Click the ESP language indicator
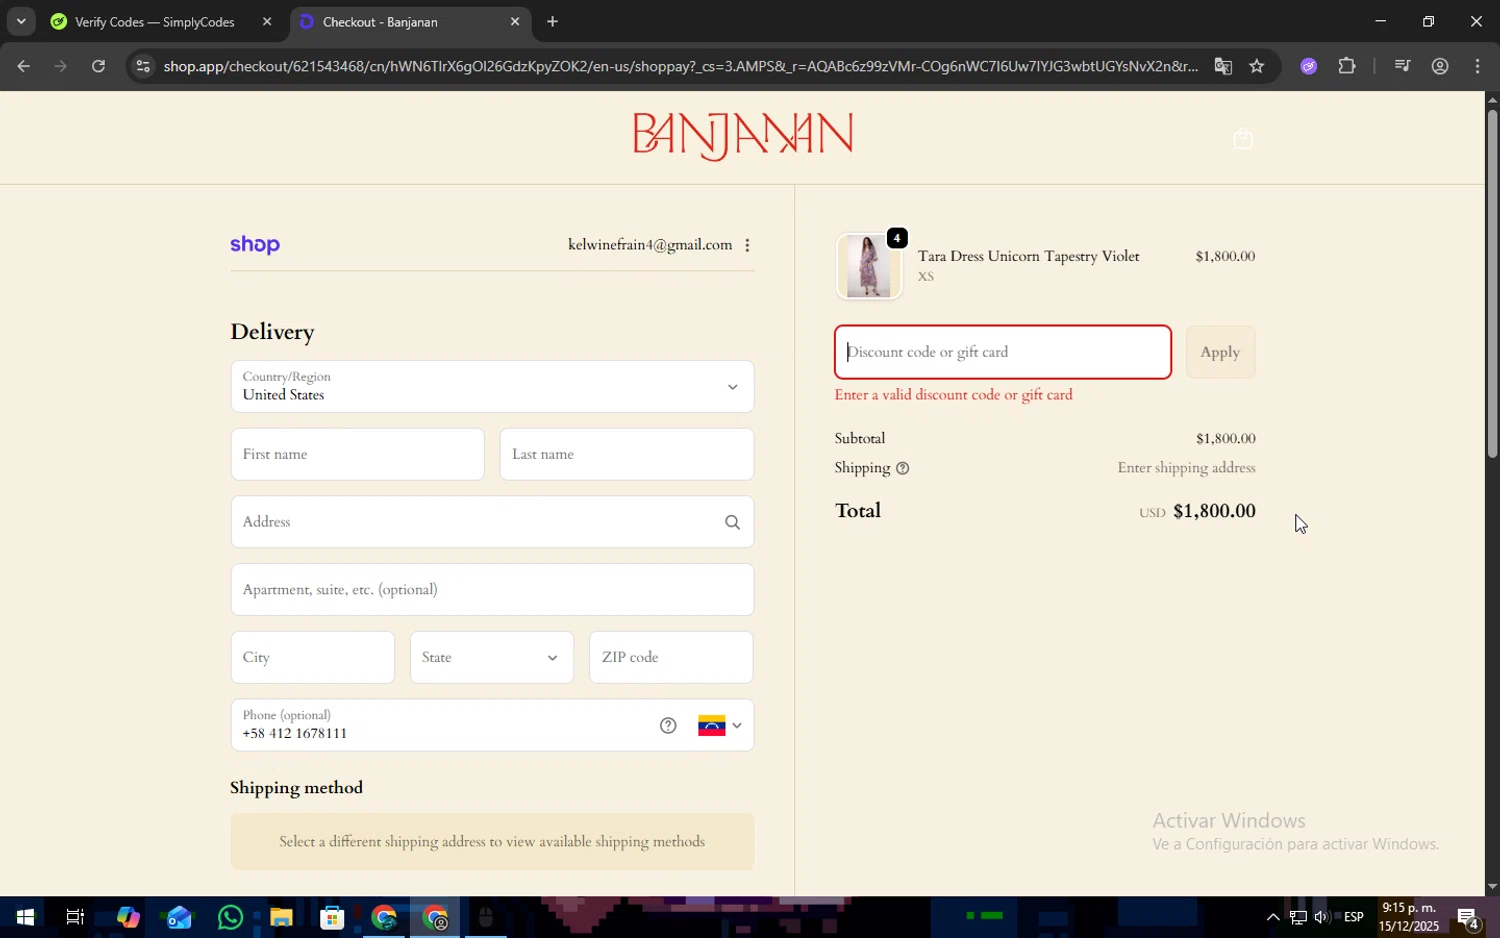The height and width of the screenshot is (938, 1500). [1353, 917]
